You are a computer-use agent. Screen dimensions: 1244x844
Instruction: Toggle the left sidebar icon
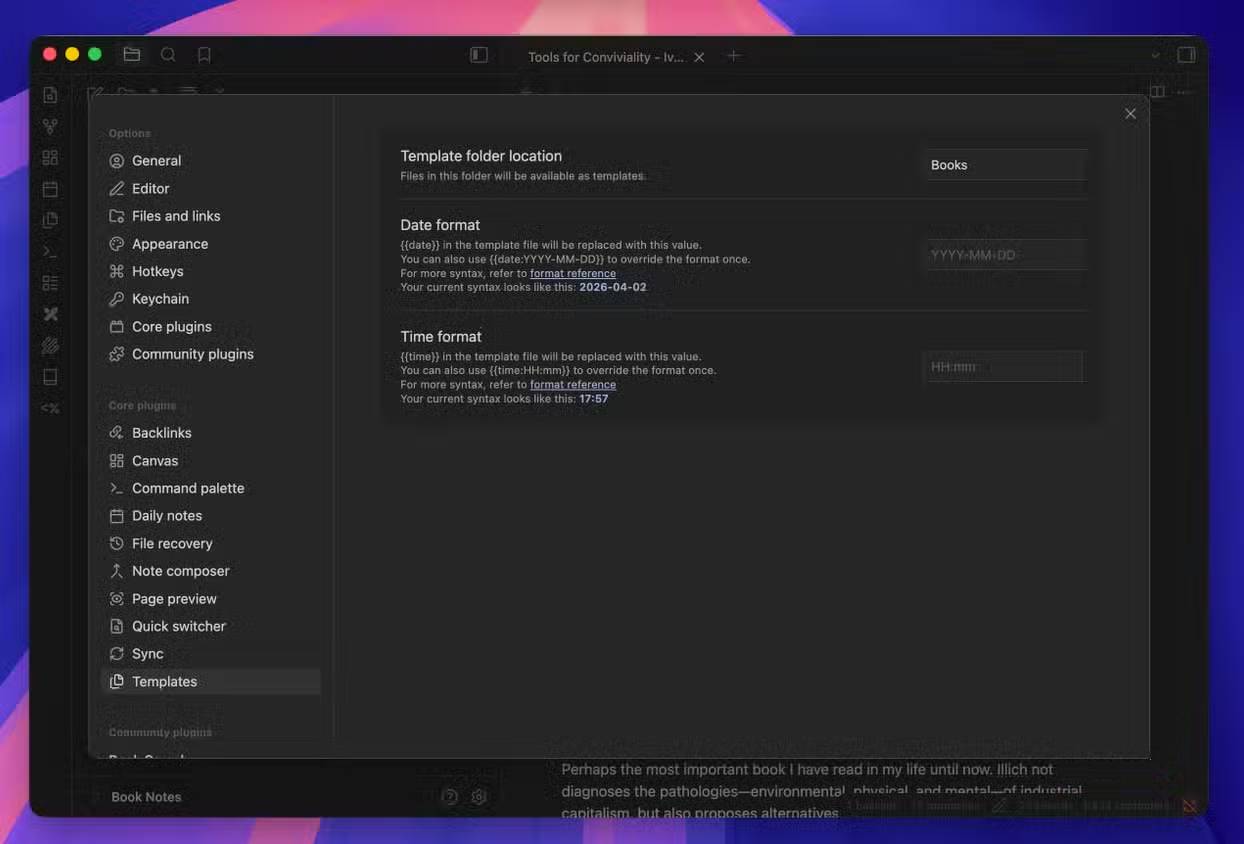(479, 55)
